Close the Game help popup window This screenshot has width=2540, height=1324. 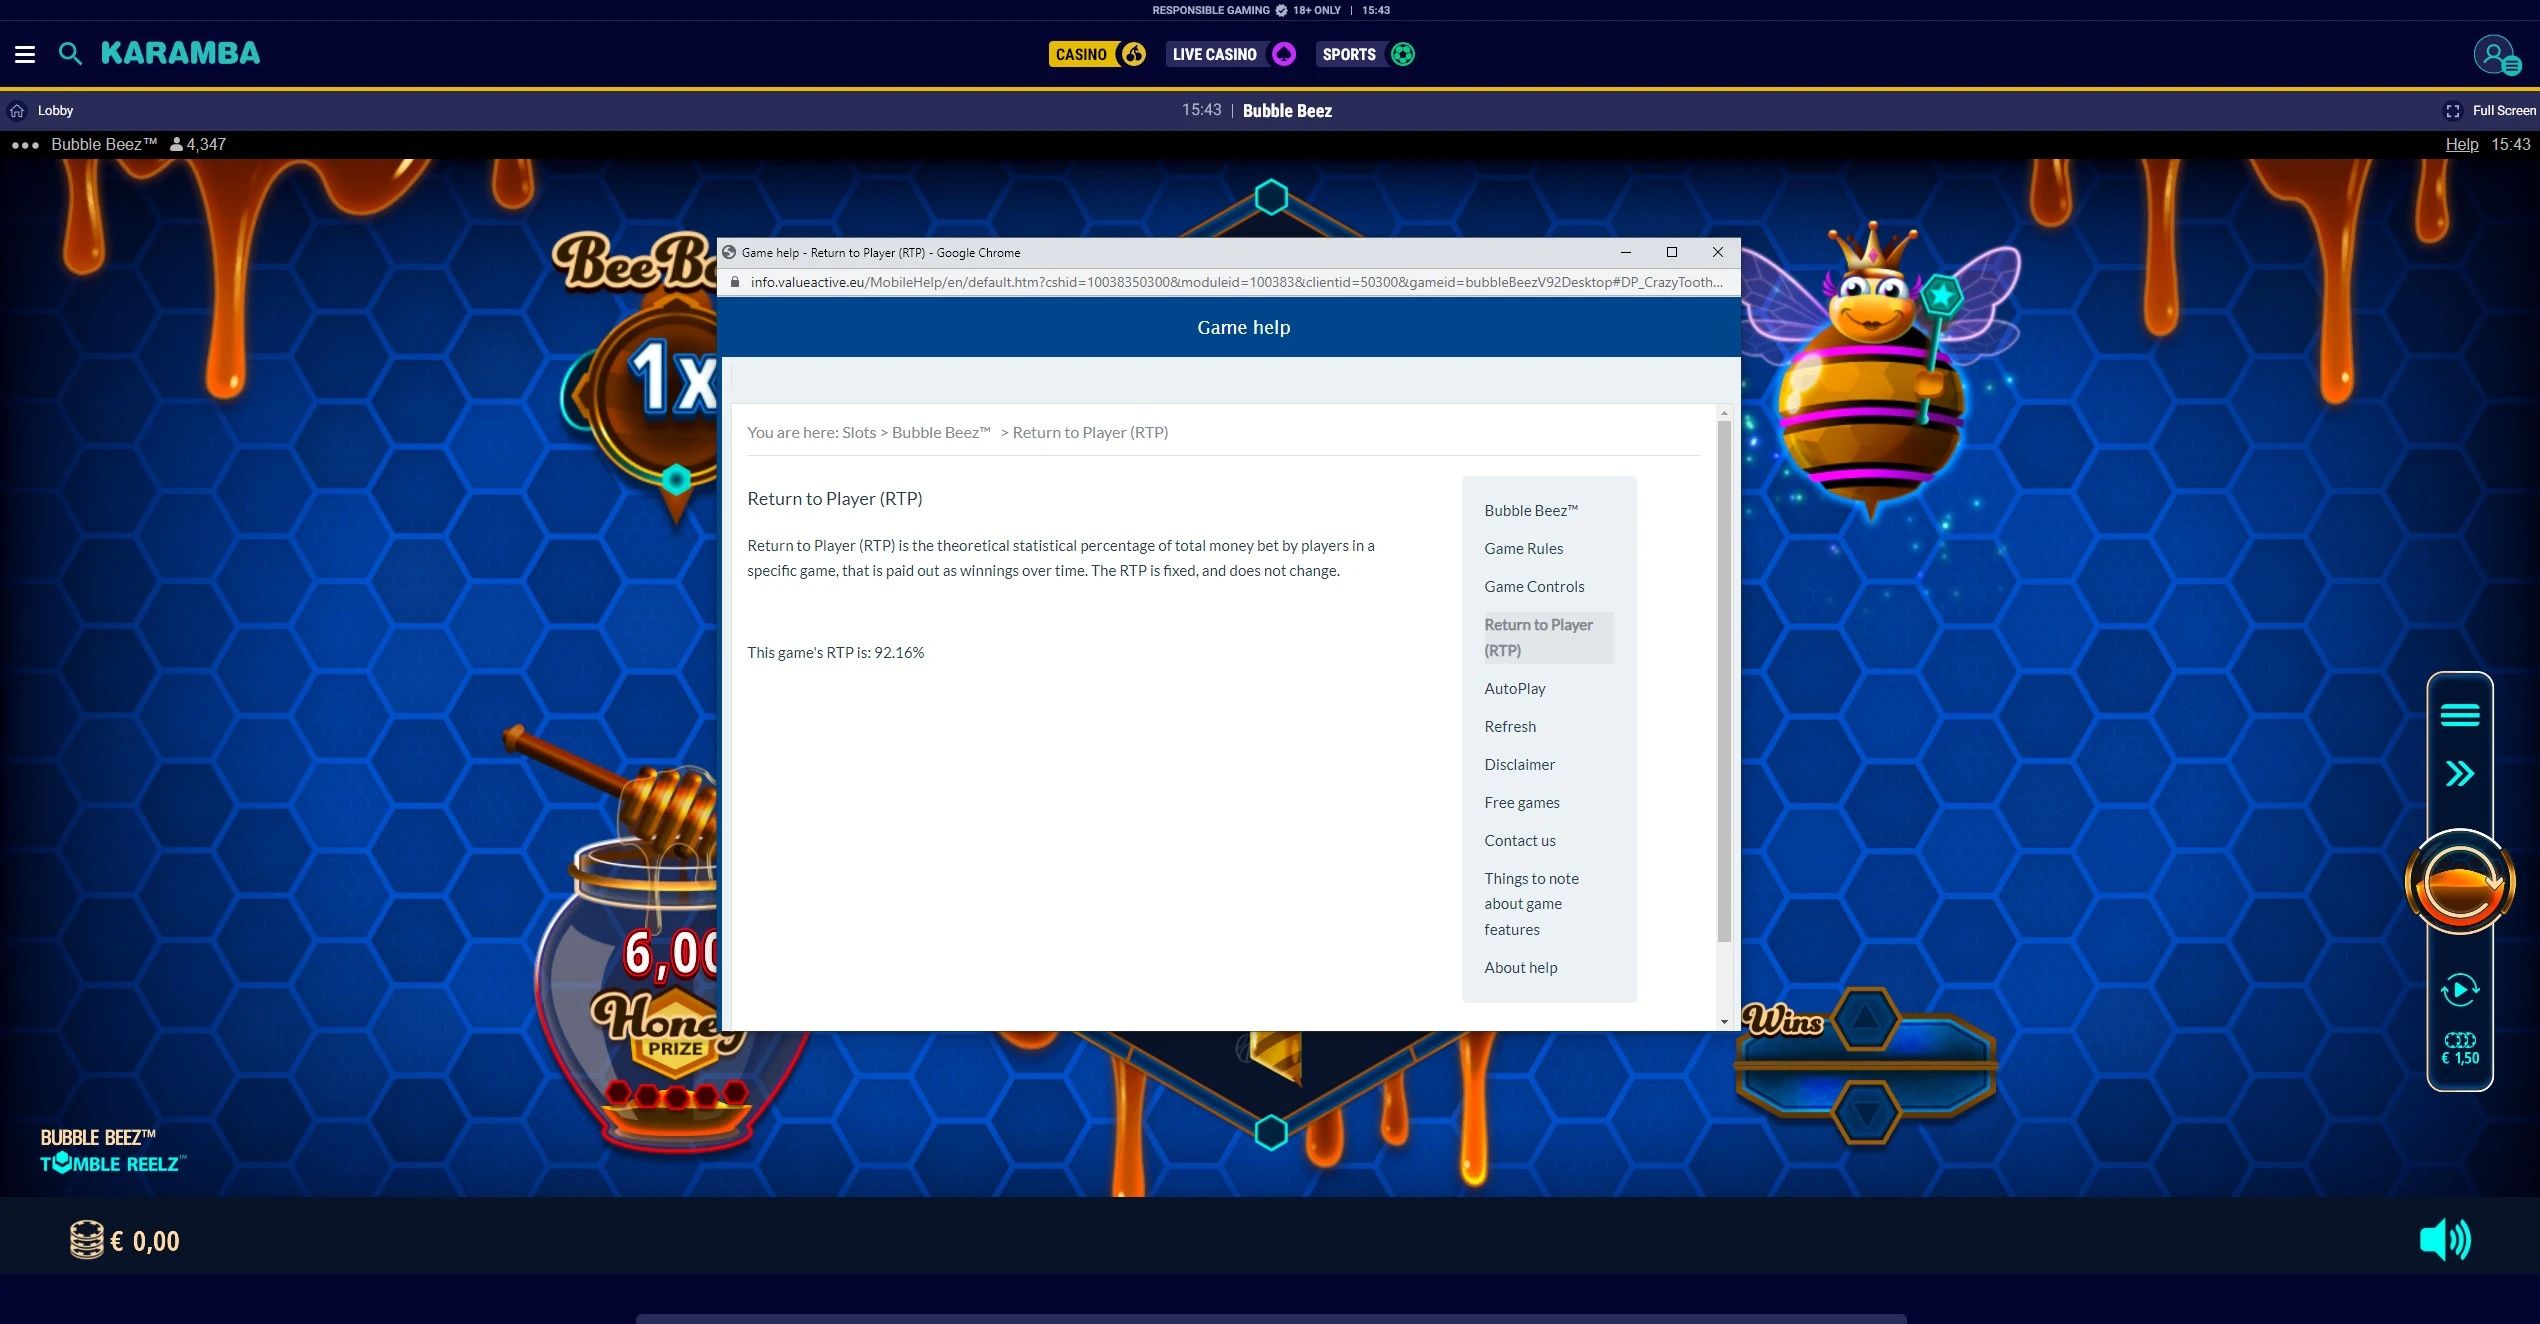1718,252
